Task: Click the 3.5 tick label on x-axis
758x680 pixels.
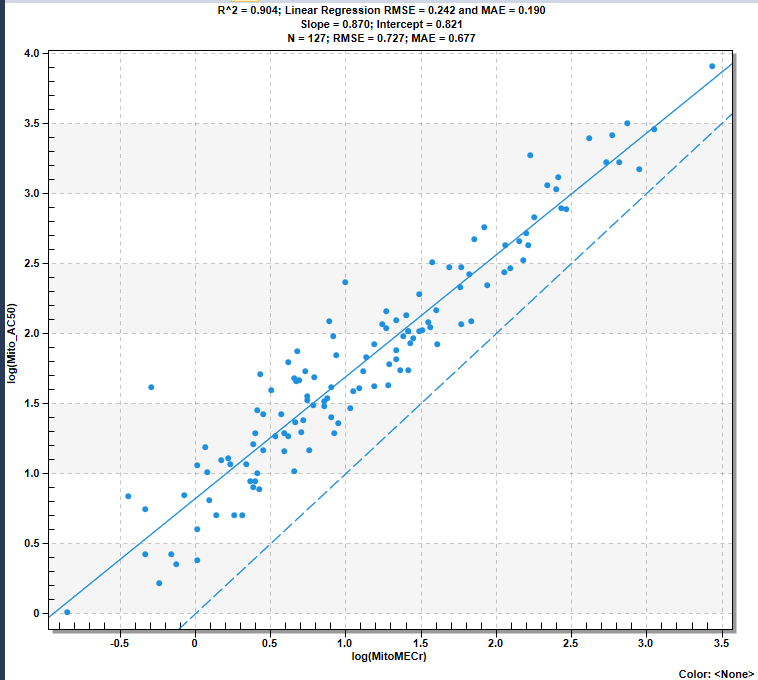Action: click(x=721, y=643)
